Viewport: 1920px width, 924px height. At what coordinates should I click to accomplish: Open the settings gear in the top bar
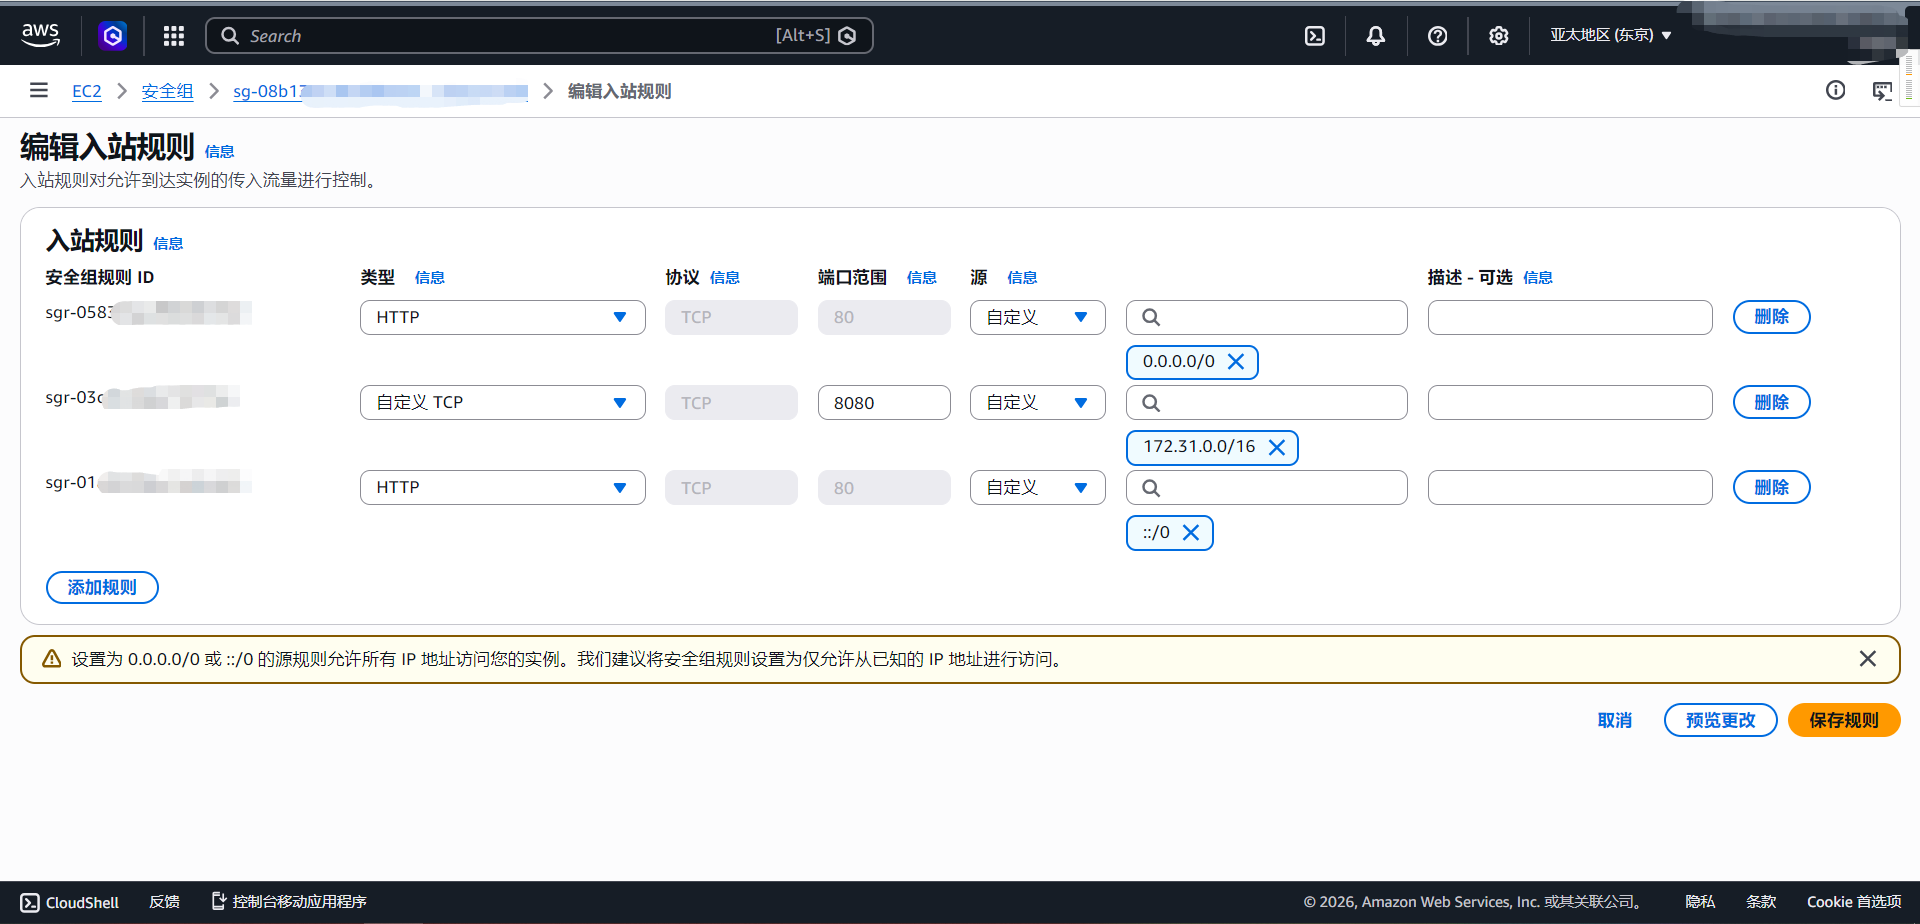[1498, 36]
